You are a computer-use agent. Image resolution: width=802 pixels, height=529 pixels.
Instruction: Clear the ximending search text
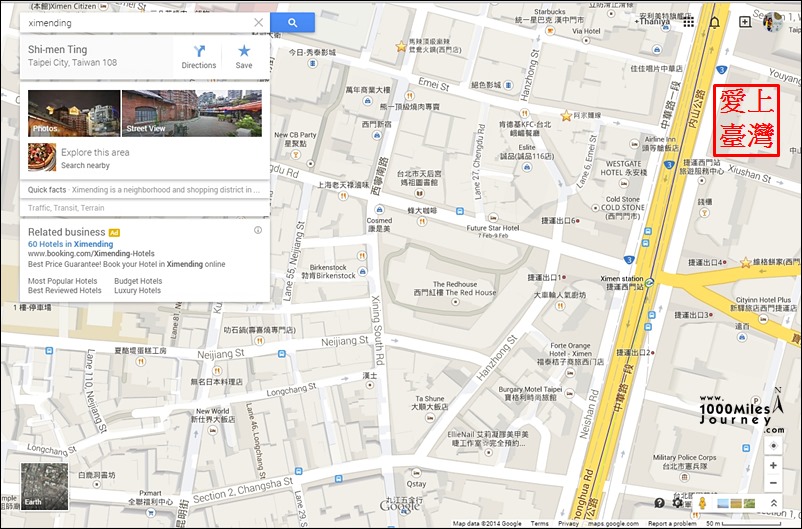point(259,23)
